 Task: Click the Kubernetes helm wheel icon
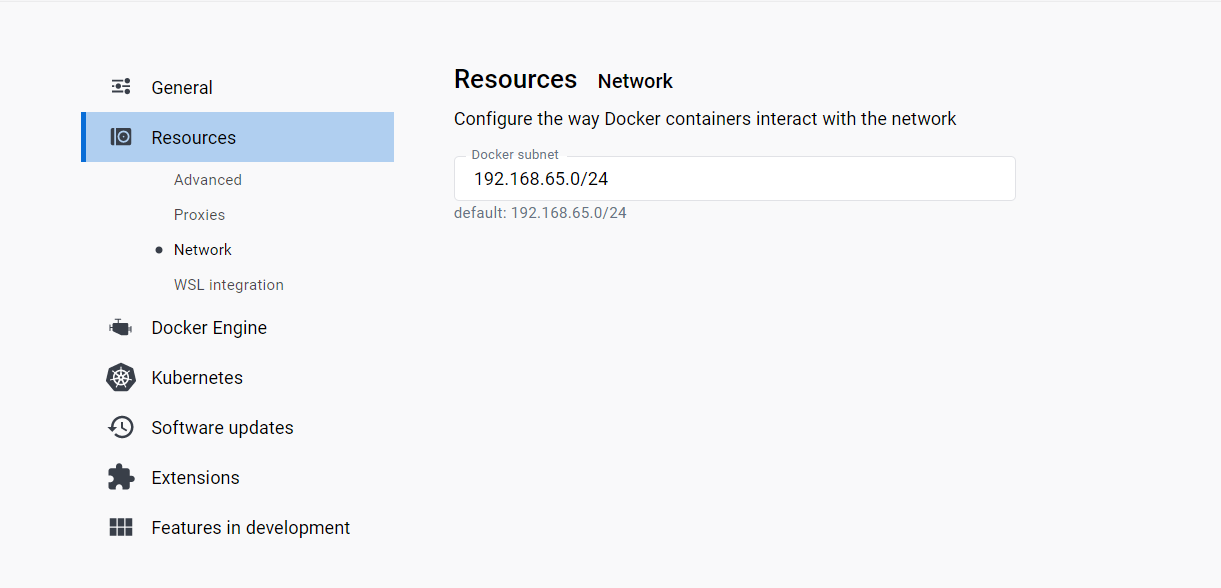pos(121,377)
